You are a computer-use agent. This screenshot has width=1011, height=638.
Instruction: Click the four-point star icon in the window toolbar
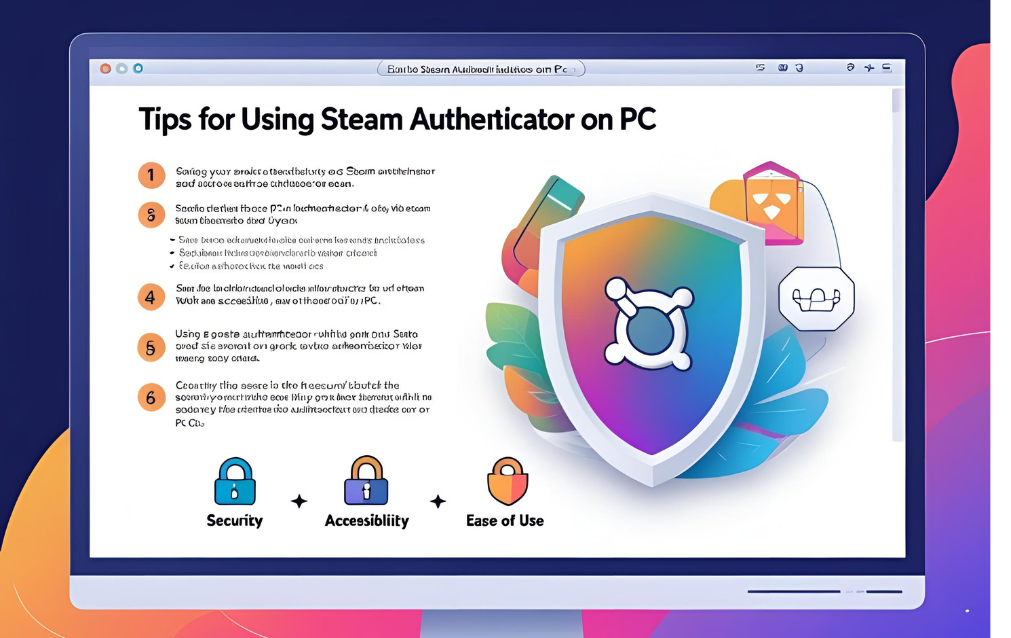(x=869, y=68)
